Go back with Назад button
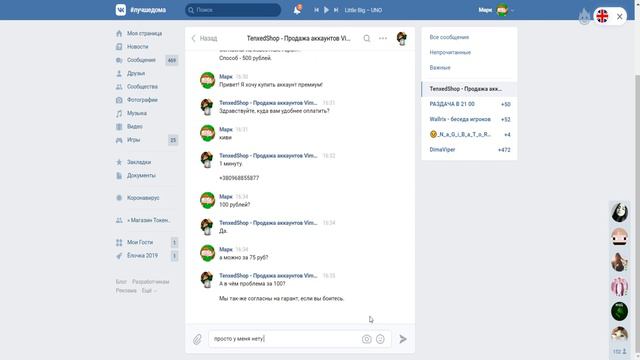This screenshot has height=360, width=640. coord(204,38)
